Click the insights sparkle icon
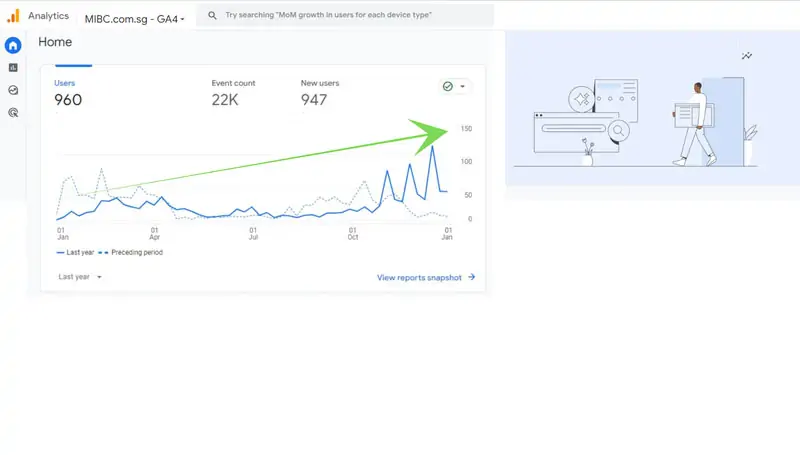The image size is (800, 455). click(x=746, y=56)
